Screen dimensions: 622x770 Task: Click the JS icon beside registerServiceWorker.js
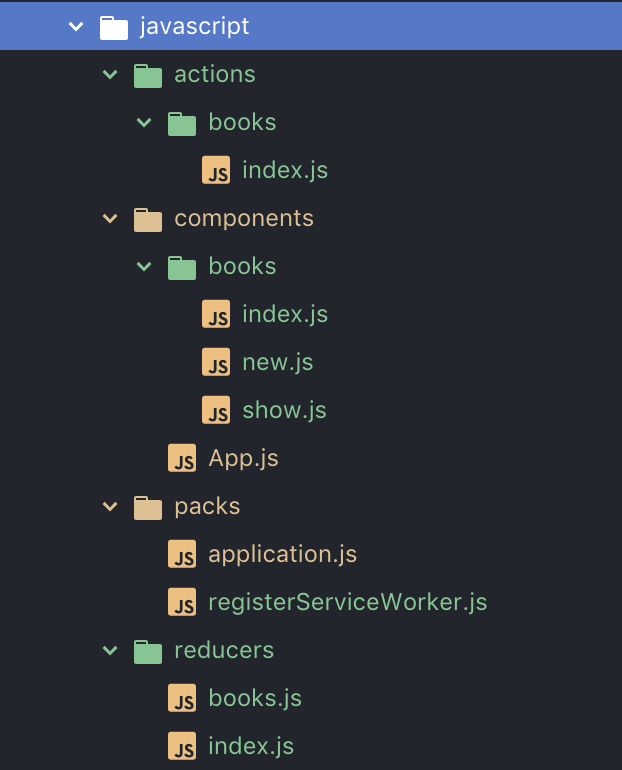tap(182, 603)
